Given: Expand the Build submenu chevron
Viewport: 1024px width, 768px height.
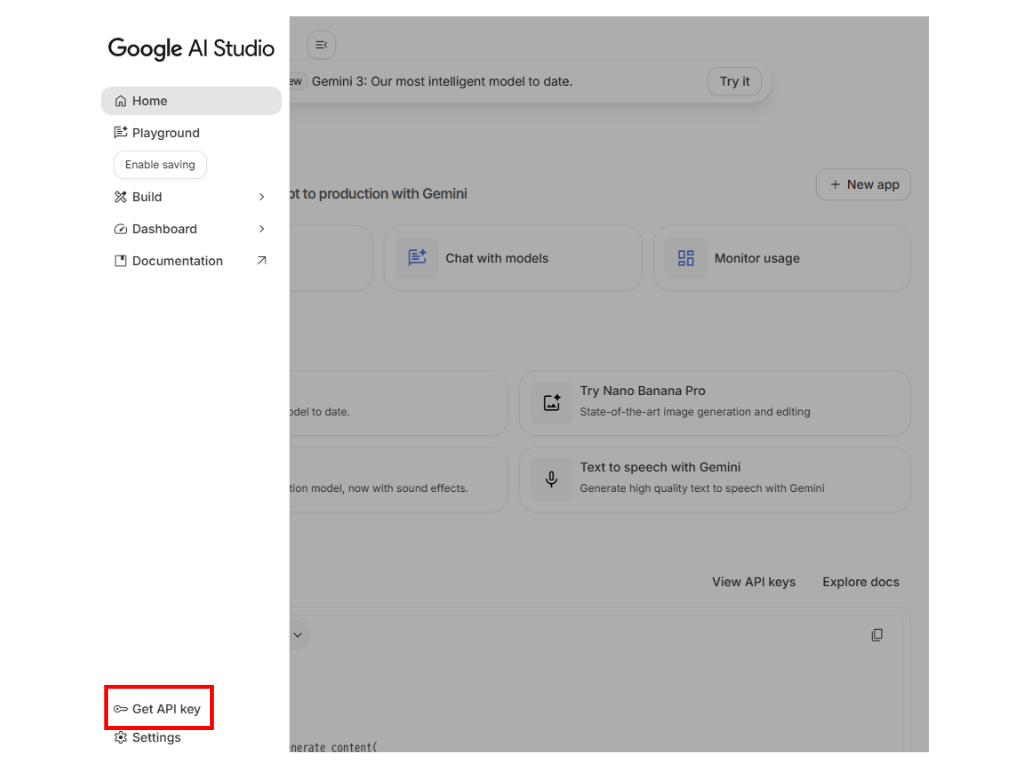Looking at the screenshot, I should [262, 197].
